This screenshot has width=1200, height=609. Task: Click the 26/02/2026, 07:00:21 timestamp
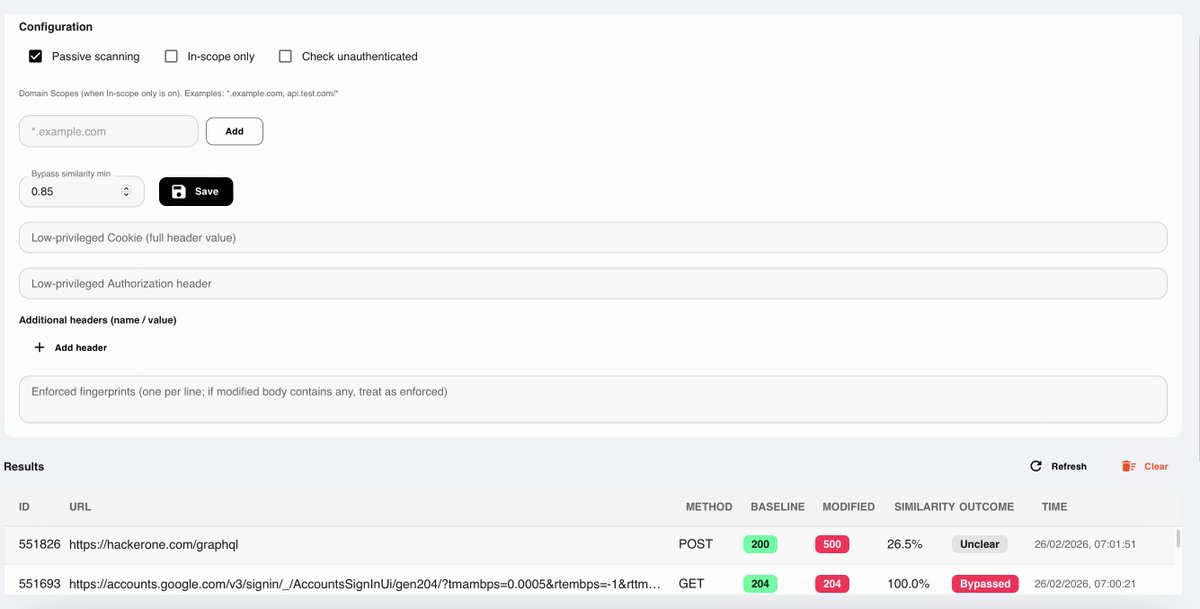[1086, 583]
